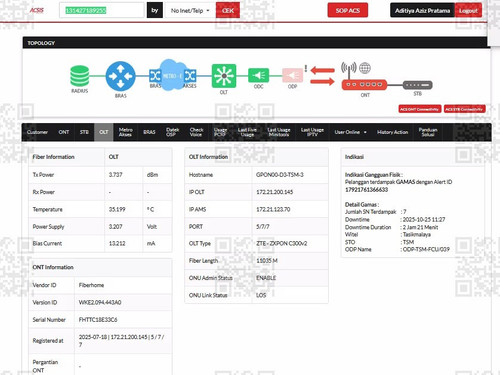
Task: Click the Metro-E cloud icon
Action: [172, 75]
